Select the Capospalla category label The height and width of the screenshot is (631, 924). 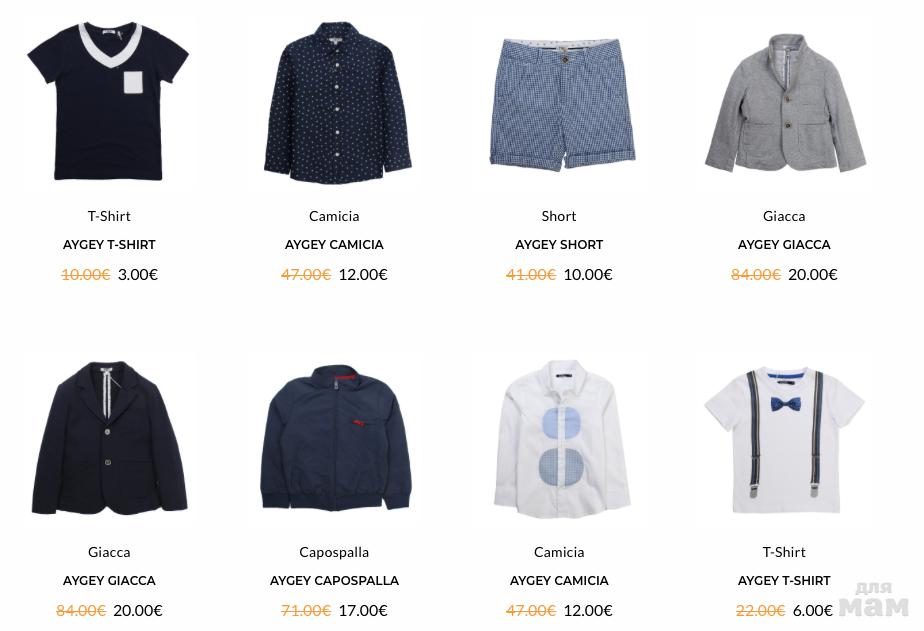point(334,553)
